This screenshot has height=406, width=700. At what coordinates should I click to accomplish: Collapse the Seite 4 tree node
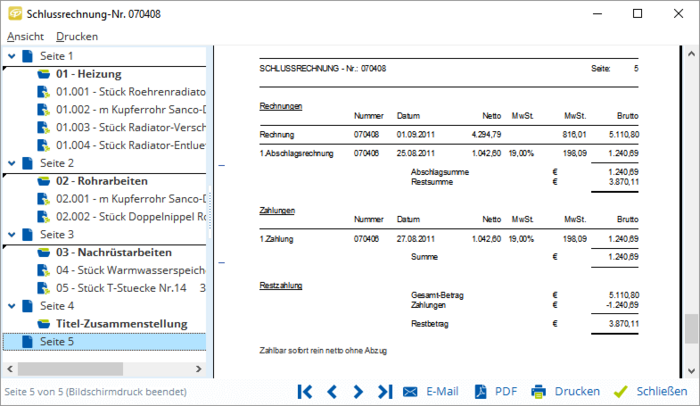tap(10, 305)
